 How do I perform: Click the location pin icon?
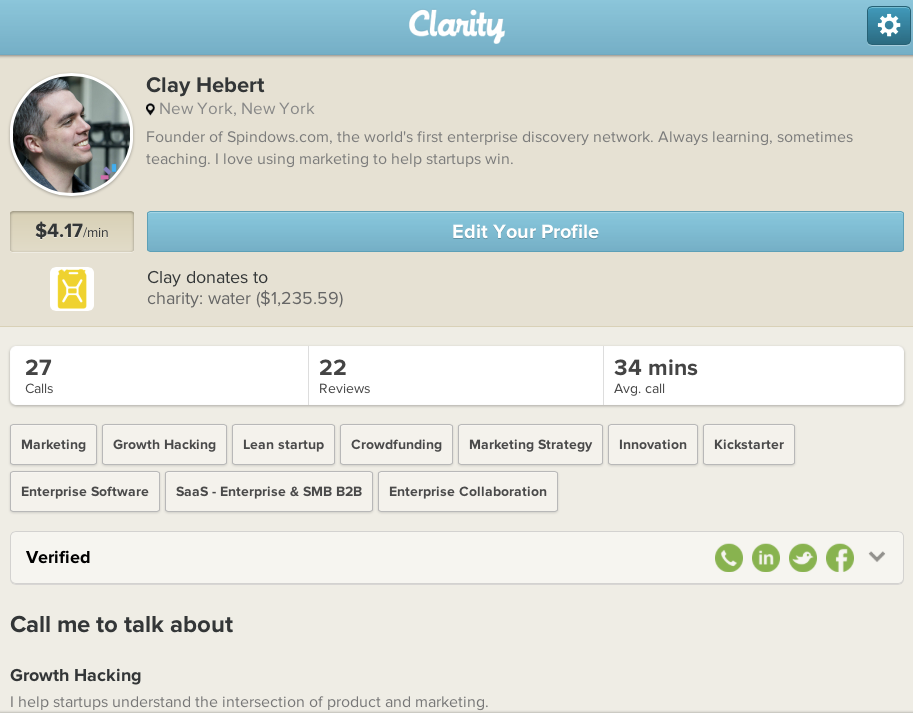pos(150,109)
